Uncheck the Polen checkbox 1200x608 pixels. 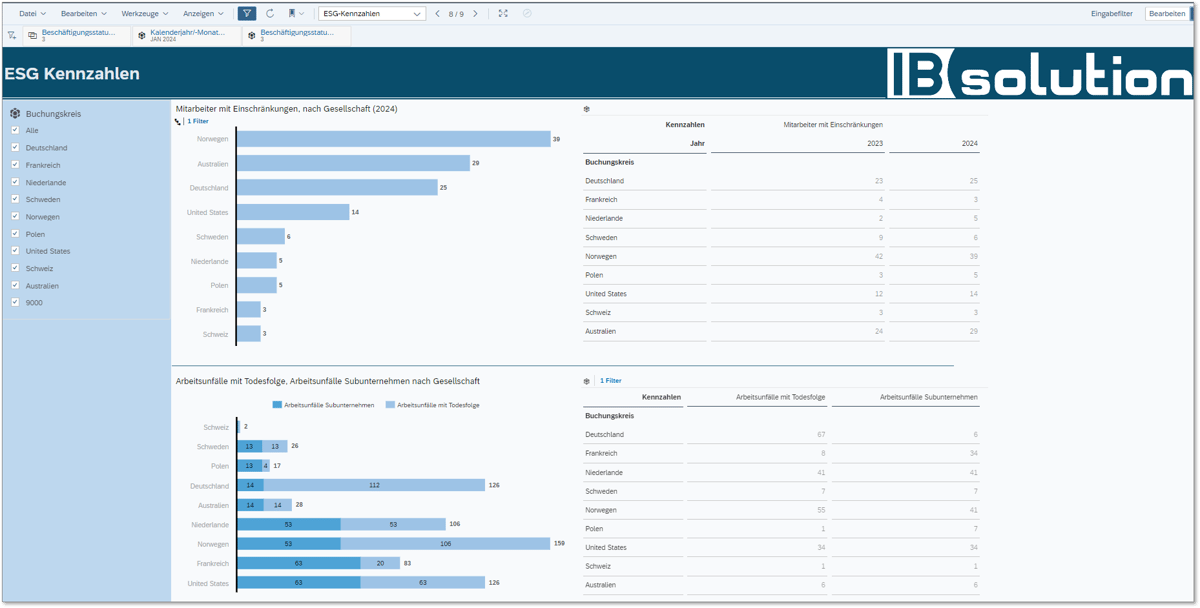point(15,234)
